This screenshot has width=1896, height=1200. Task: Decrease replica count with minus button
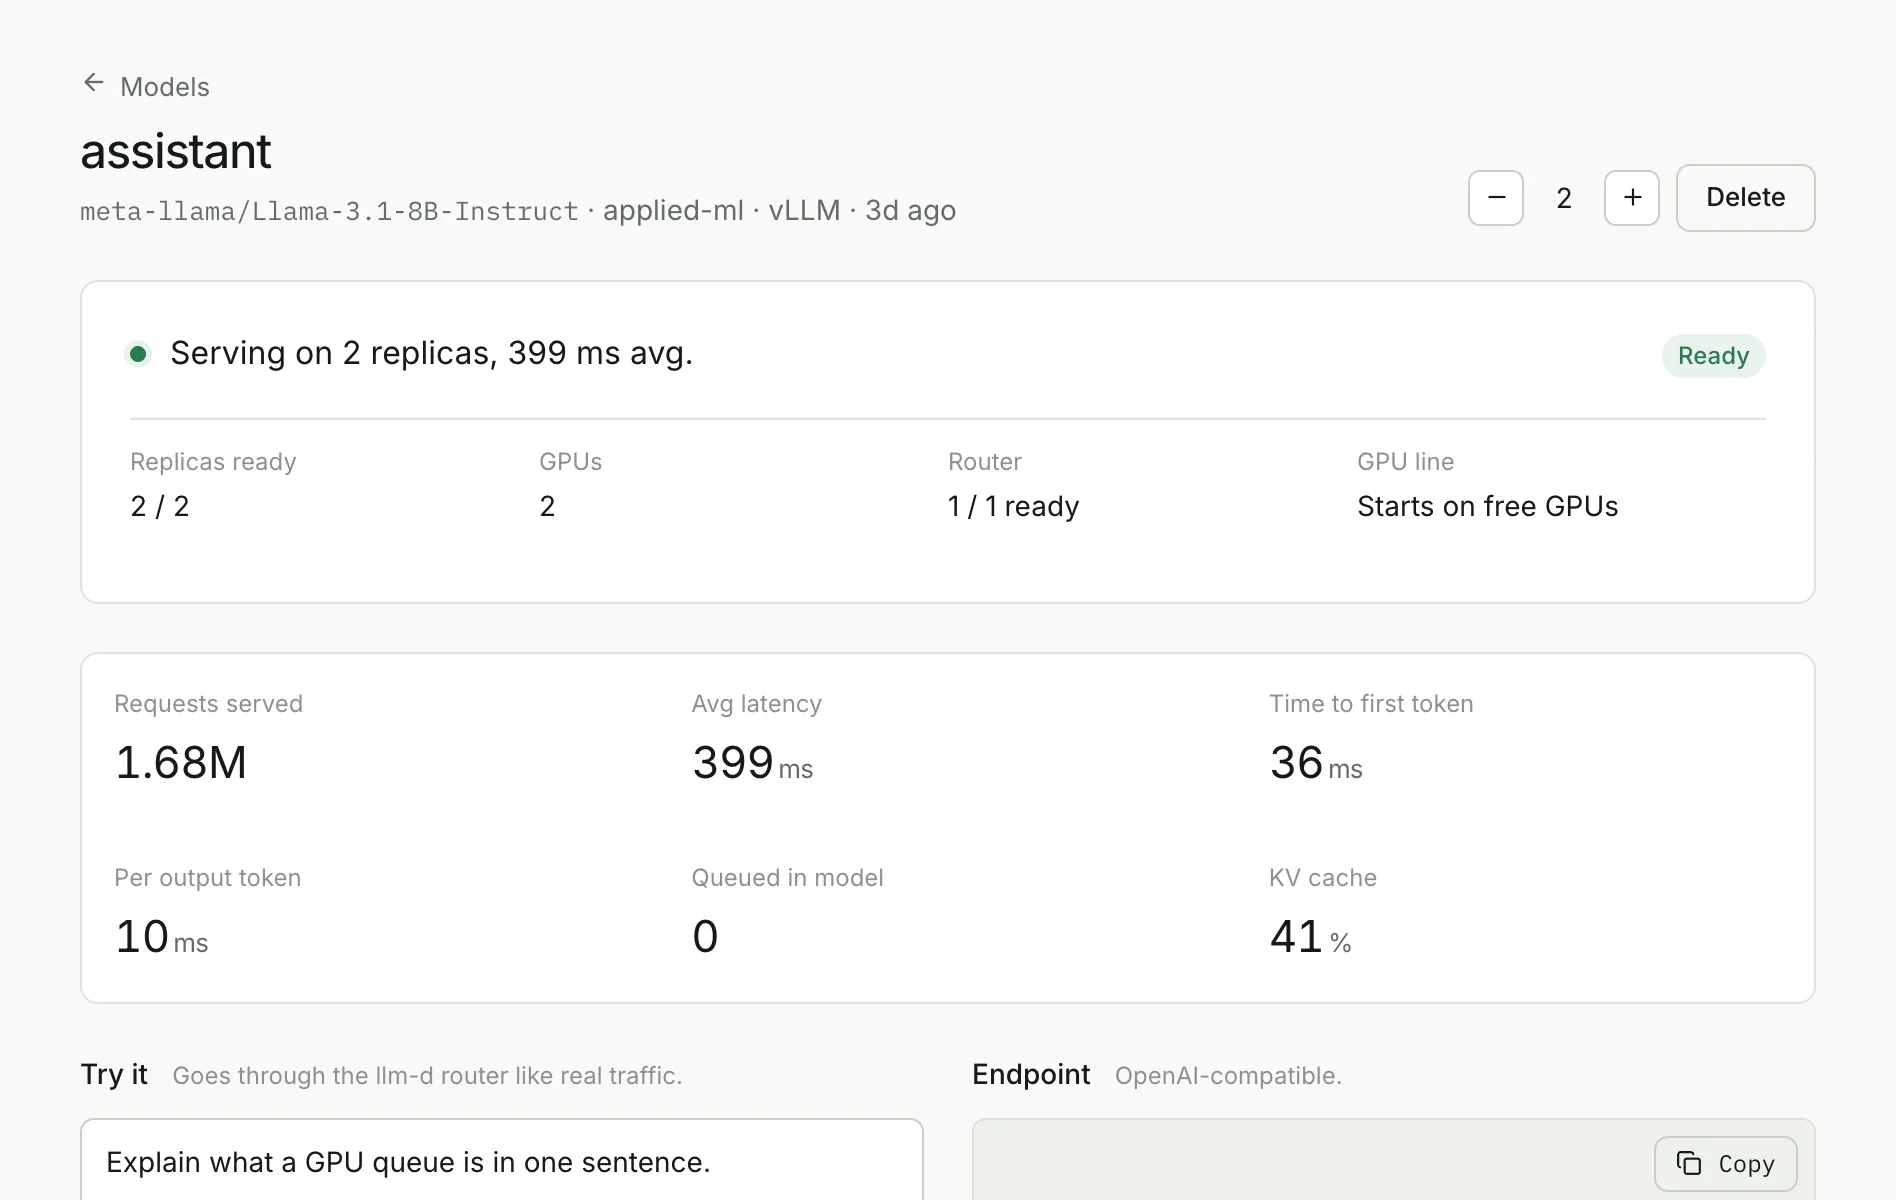coord(1496,198)
